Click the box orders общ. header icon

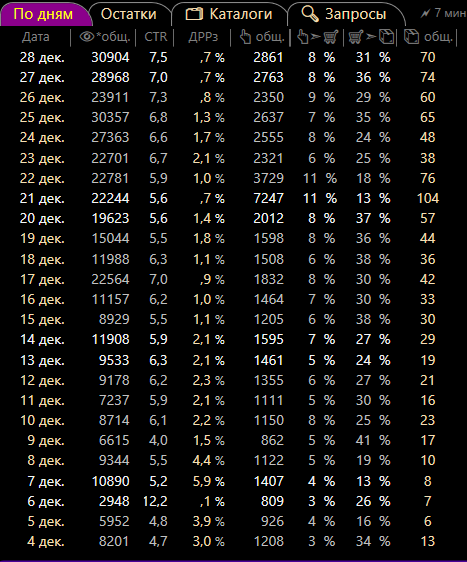[x=411, y=37]
